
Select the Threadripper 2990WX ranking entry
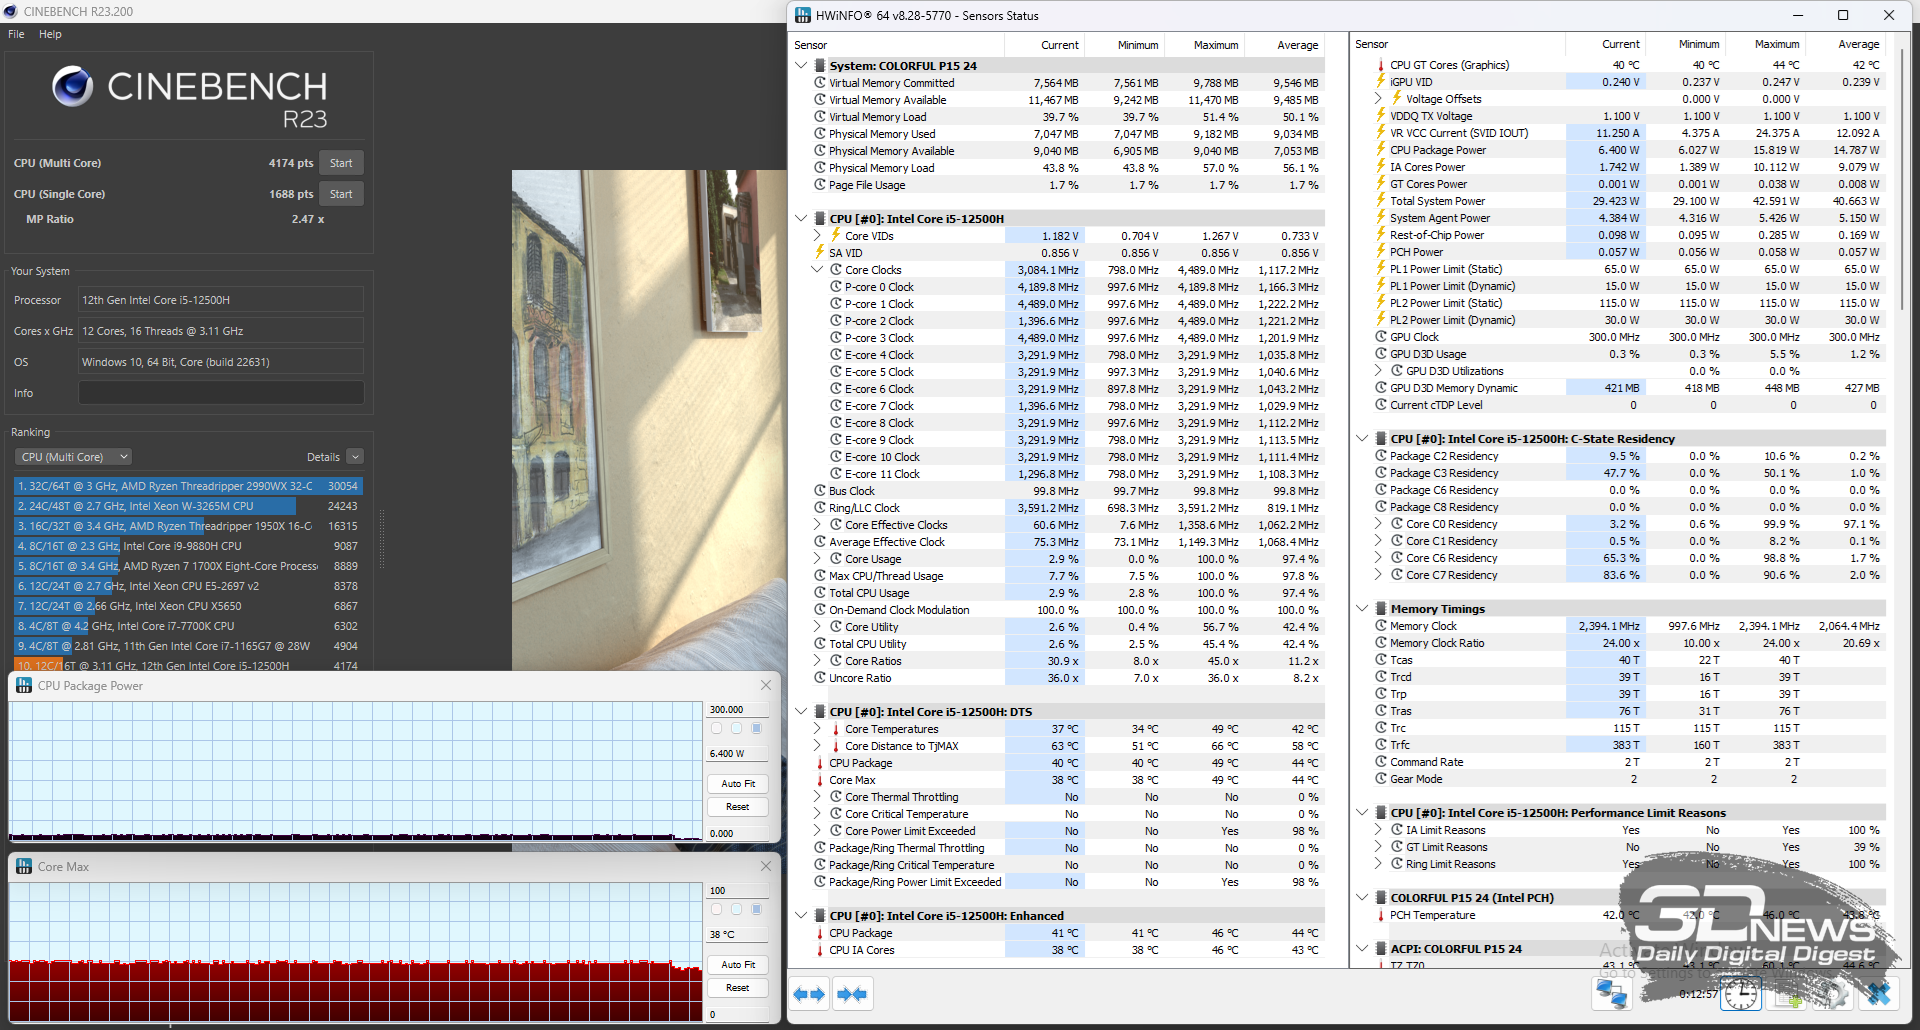pos(188,486)
